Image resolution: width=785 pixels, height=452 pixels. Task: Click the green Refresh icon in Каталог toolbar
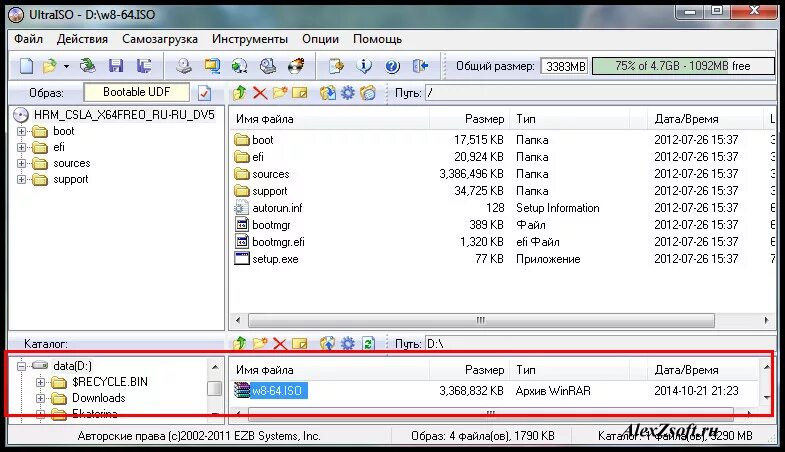click(x=368, y=343)
